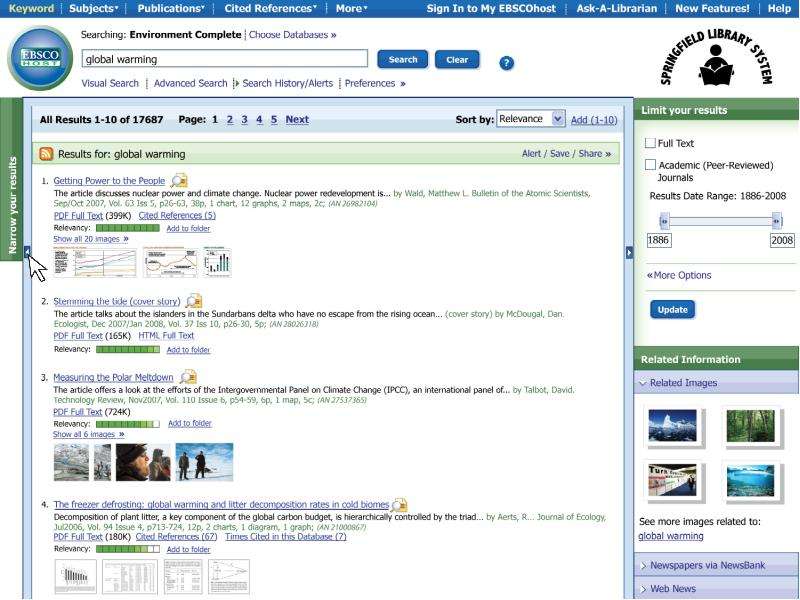Open the Sort by Relevance dropdown
This screenshot has width=800, height=600.
click(x=530, y=119)
